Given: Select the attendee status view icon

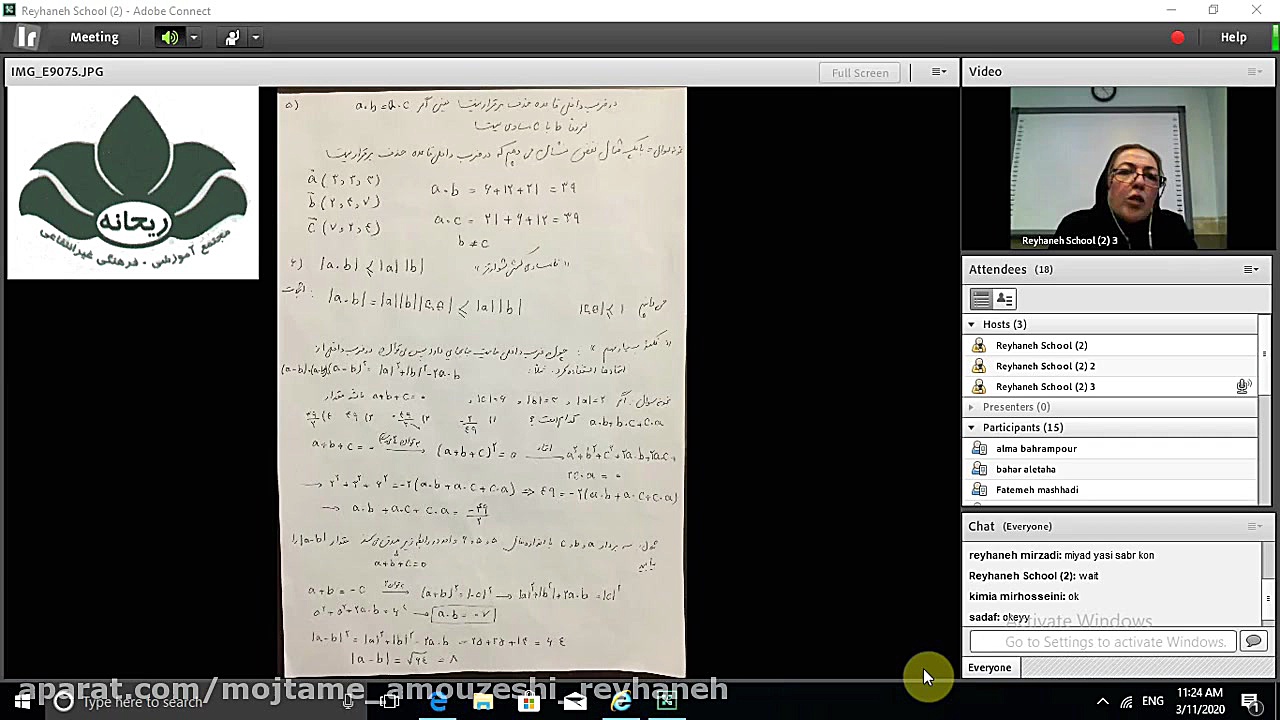Looking at the screenshot, I should pos(1004,299).
